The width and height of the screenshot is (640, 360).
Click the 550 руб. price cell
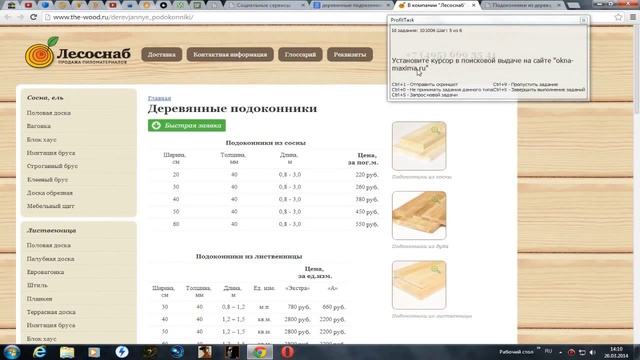pyautogui.click(x=367, y=224)
